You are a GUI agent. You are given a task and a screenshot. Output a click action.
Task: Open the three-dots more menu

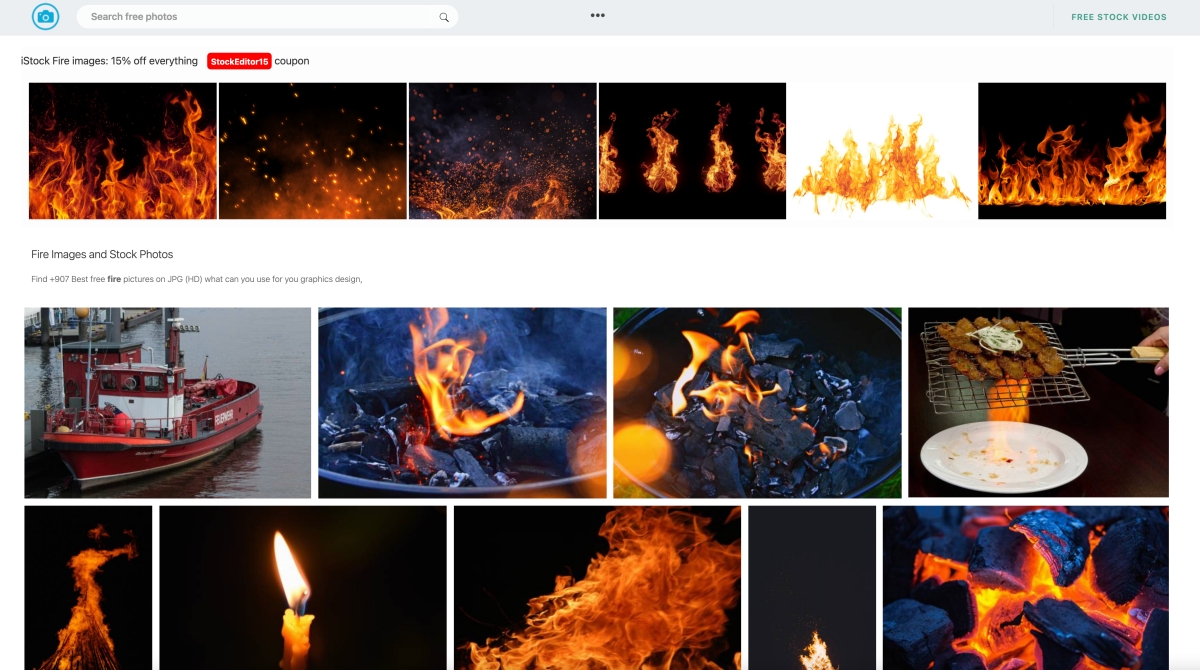597,15
